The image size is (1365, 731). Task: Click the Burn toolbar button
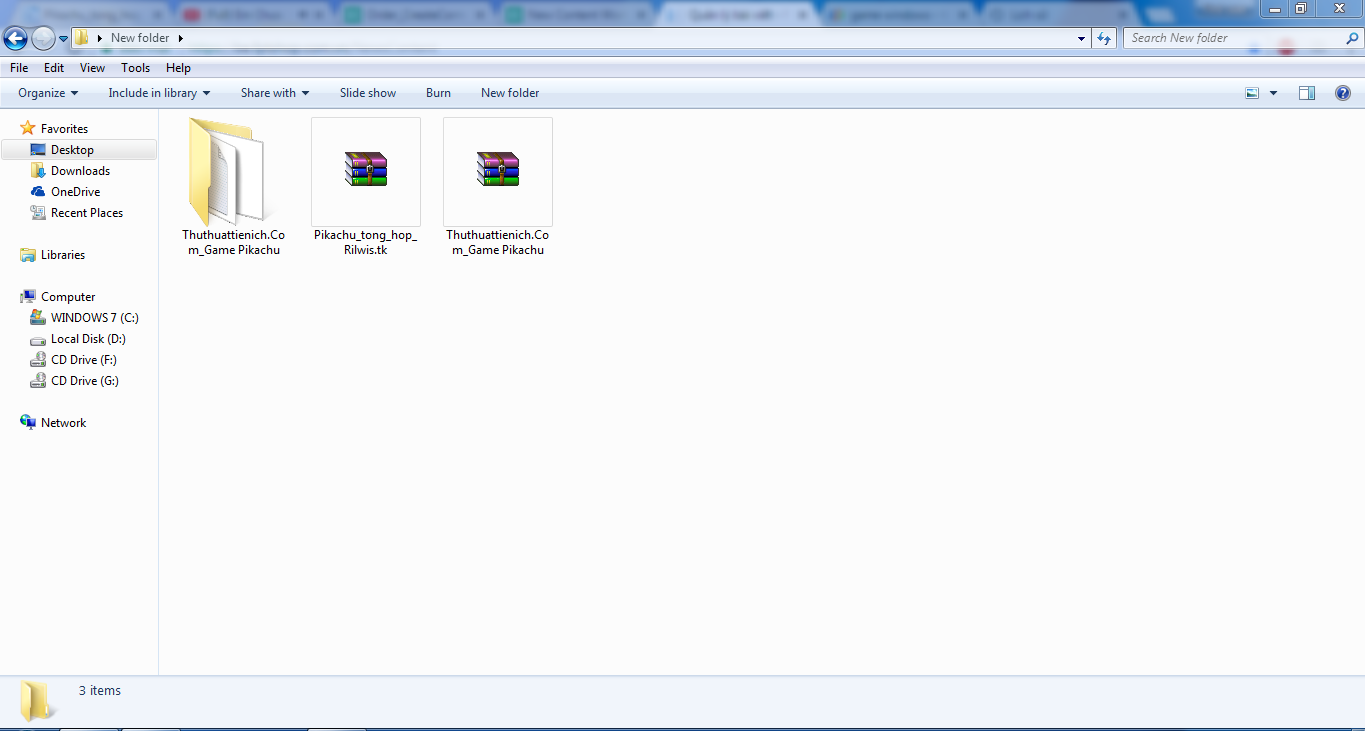pyautogui.click(x=438, y=93)
